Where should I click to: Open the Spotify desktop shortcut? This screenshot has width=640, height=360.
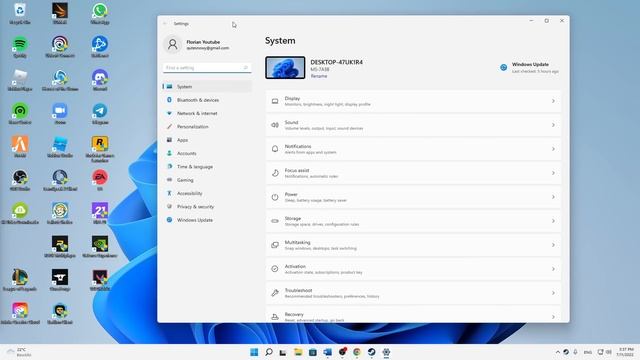point(20,47)
